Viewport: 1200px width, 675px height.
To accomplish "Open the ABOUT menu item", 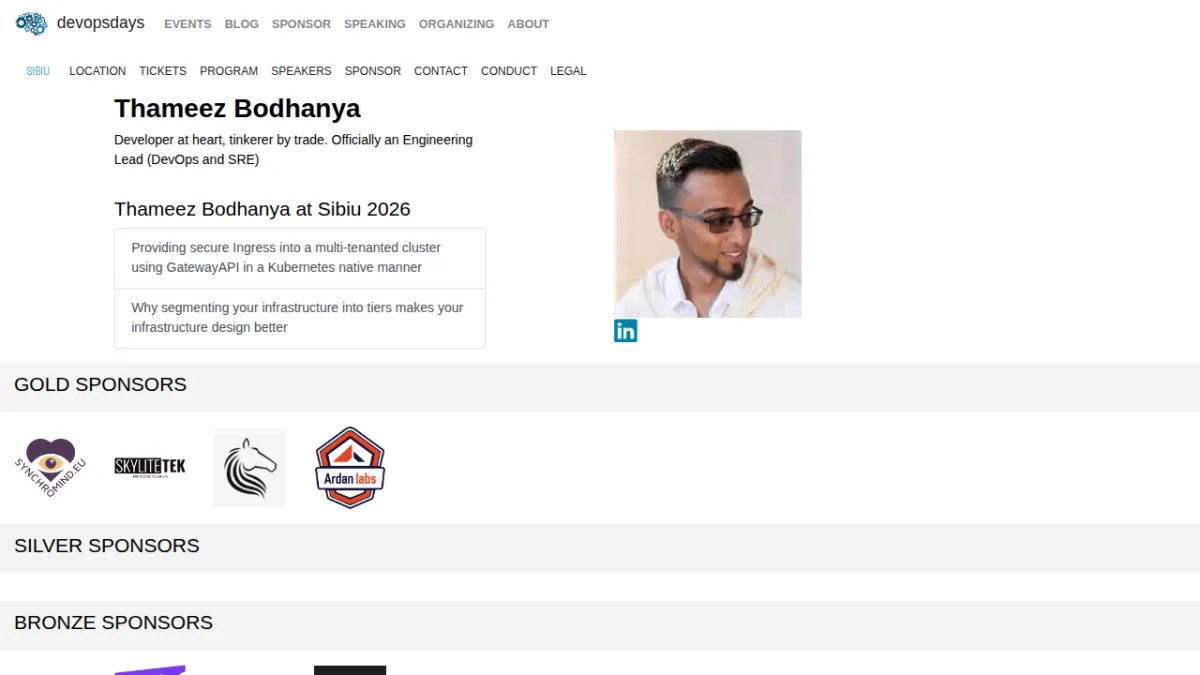I will point(528,24).
